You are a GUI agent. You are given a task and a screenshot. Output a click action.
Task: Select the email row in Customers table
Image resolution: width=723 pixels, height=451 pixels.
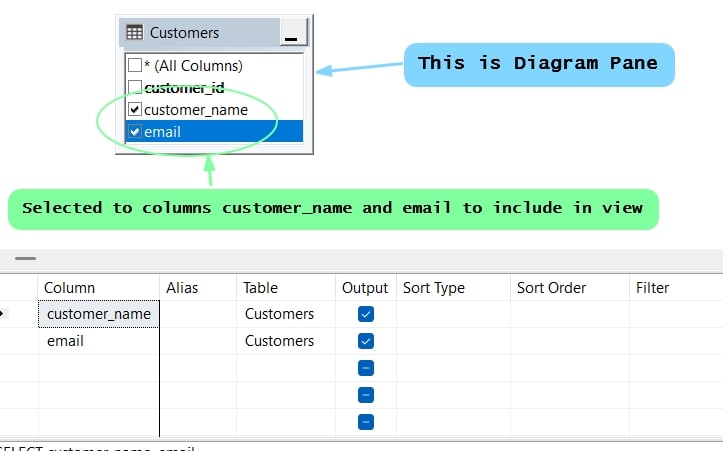coord(214,131)
